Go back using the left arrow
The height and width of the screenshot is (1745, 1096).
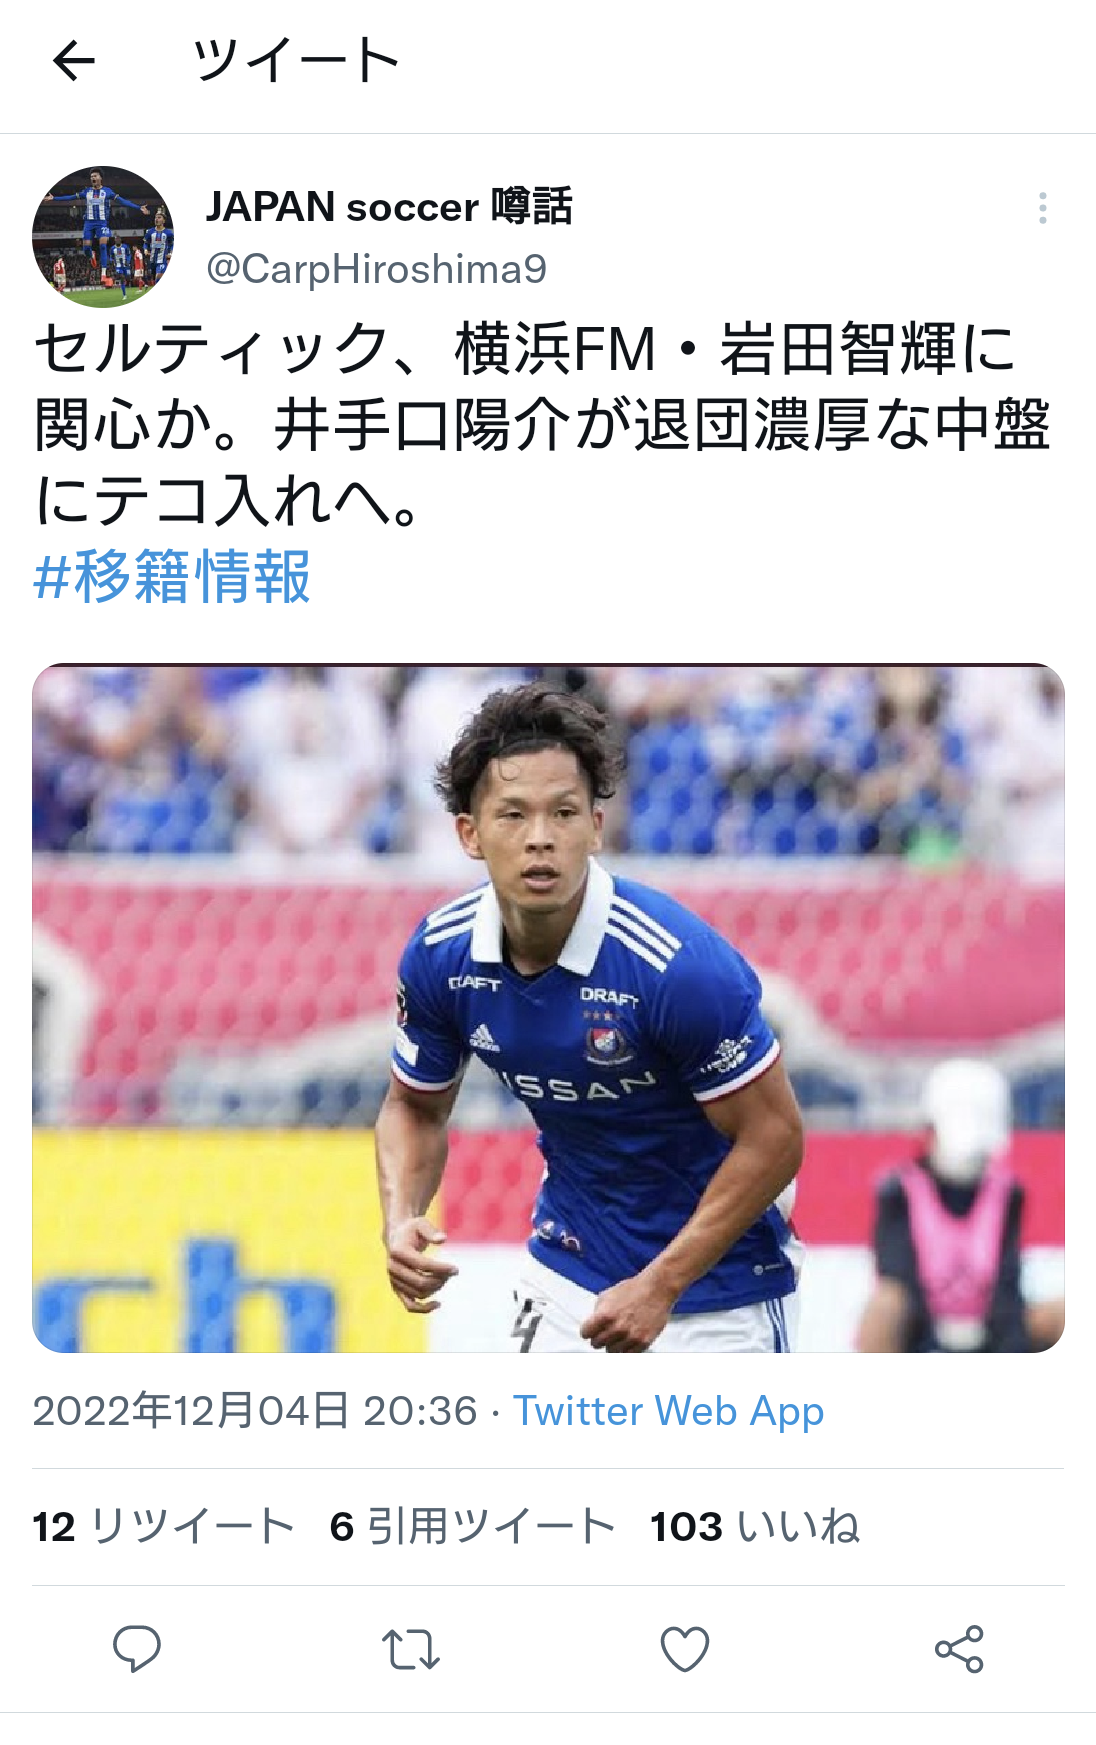73,62
